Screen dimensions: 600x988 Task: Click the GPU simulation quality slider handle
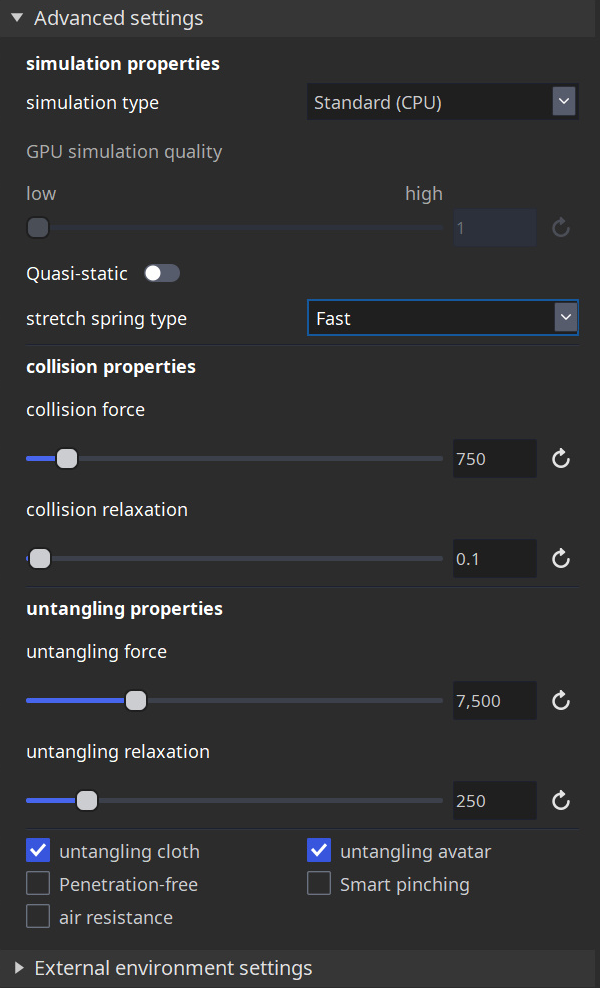[x=37, y=228]
